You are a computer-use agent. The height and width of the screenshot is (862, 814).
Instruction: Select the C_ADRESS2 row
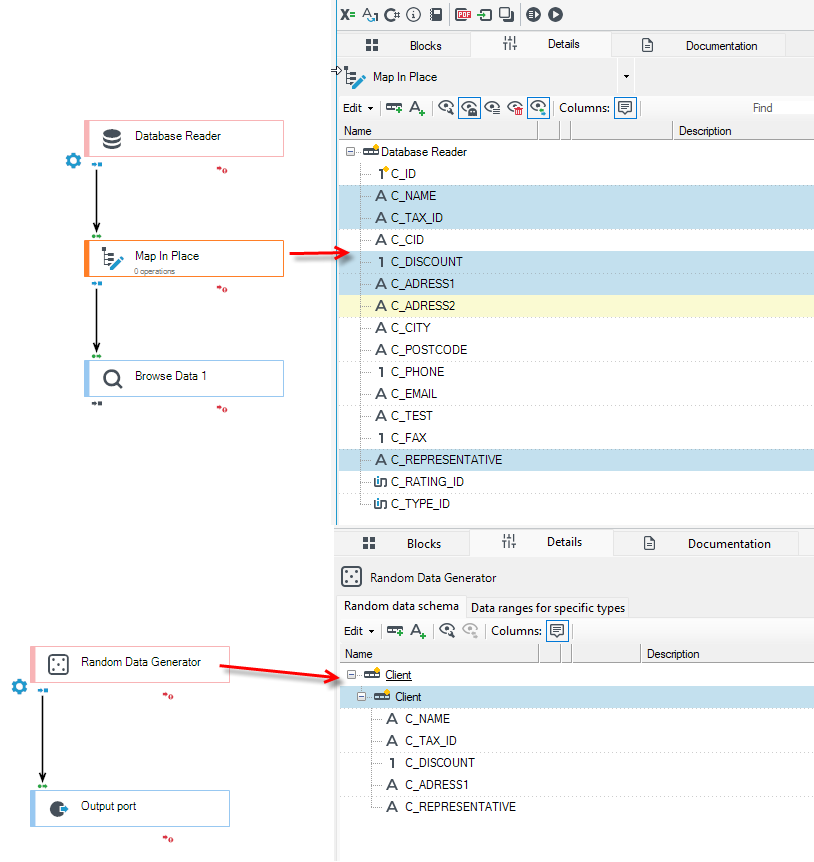[x=576, y=306]
